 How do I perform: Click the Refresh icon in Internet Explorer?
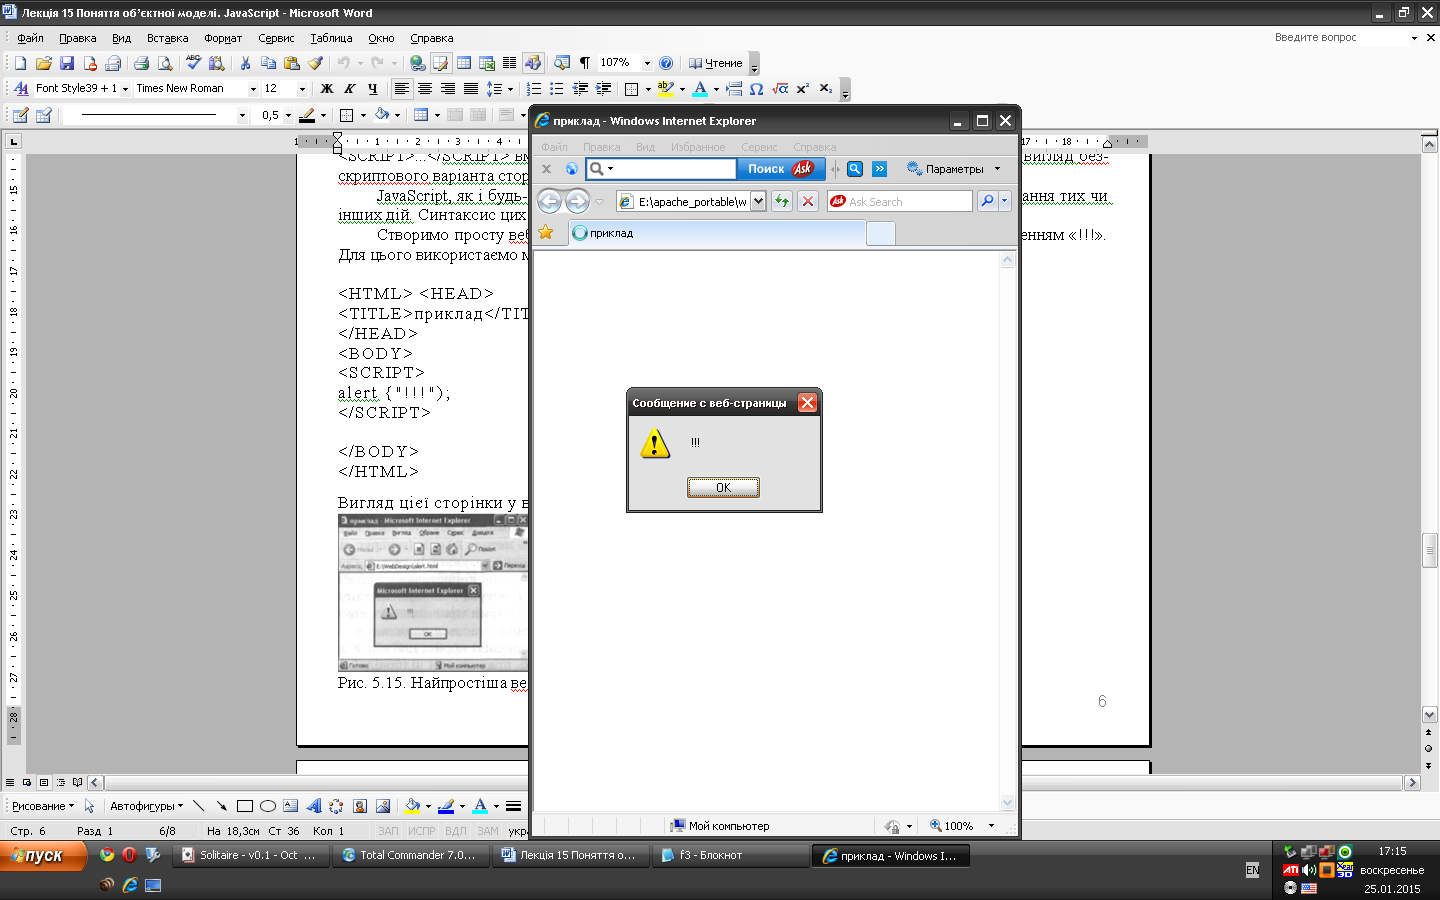coord(782,201)
